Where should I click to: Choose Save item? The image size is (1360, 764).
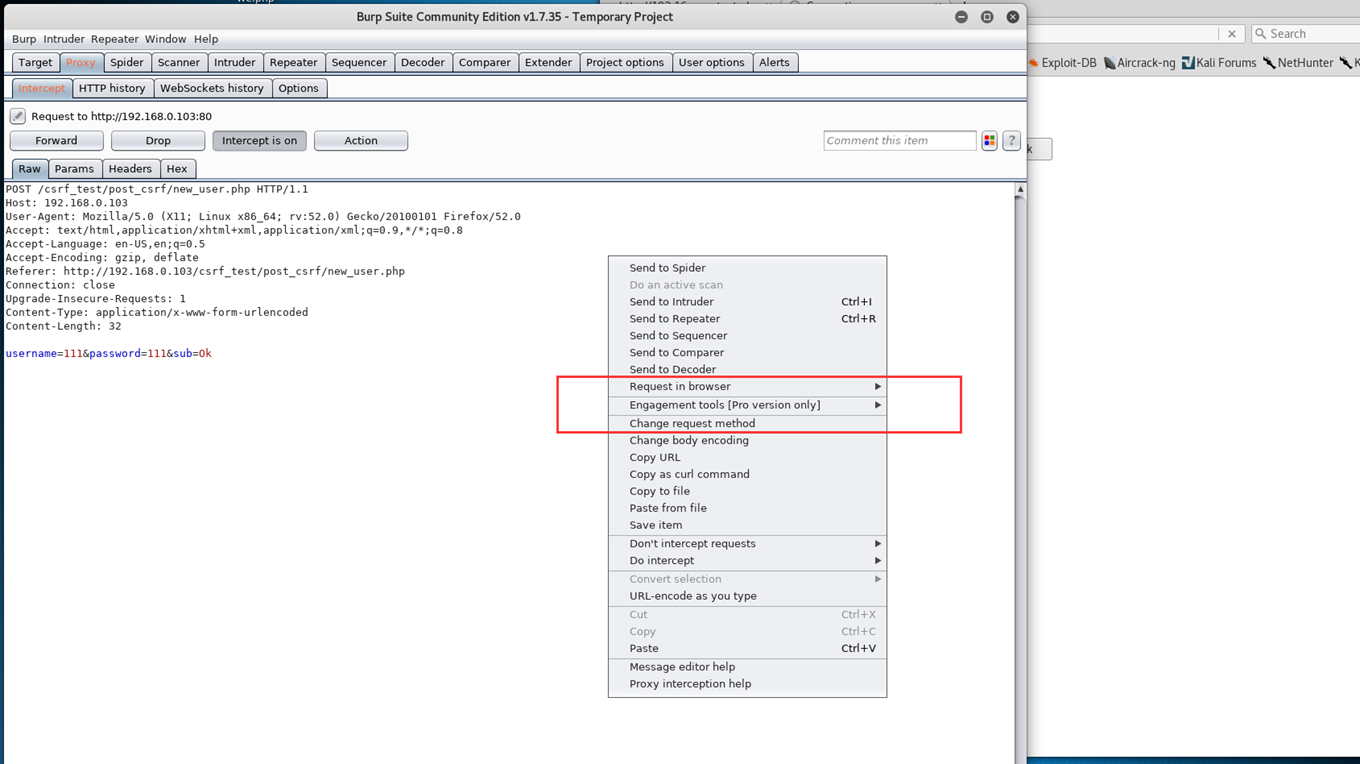point(747,525)
